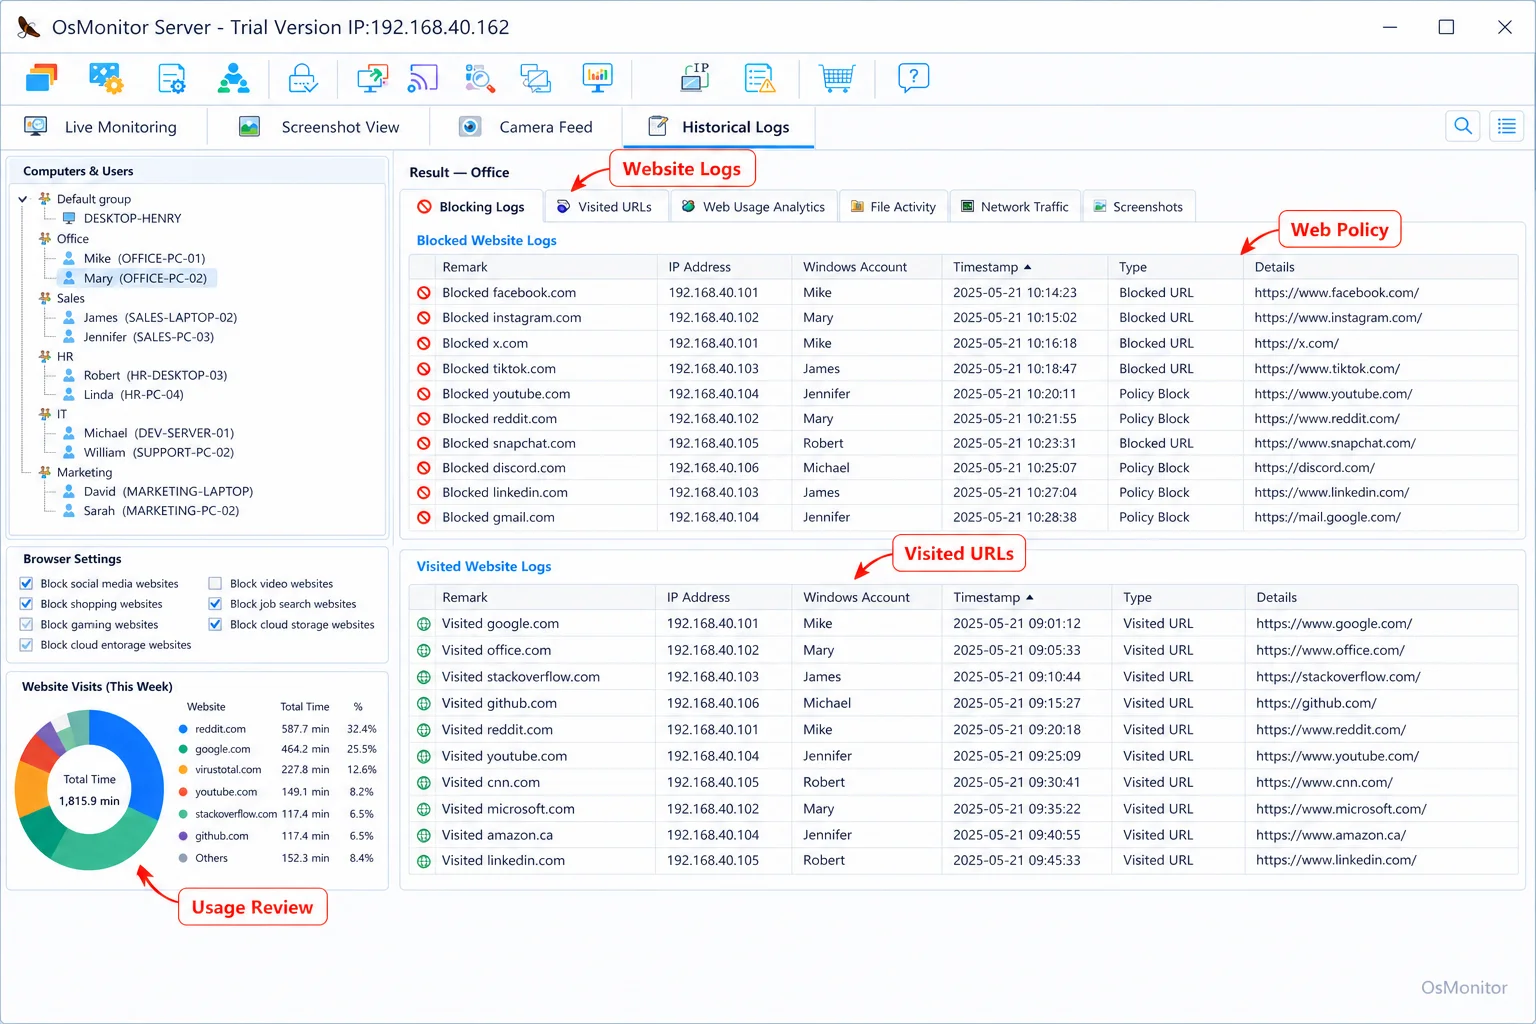The image size is (1536, 1024).
Task: Toggle Block job search websites checkbox
Action: [x=215, y=604]
